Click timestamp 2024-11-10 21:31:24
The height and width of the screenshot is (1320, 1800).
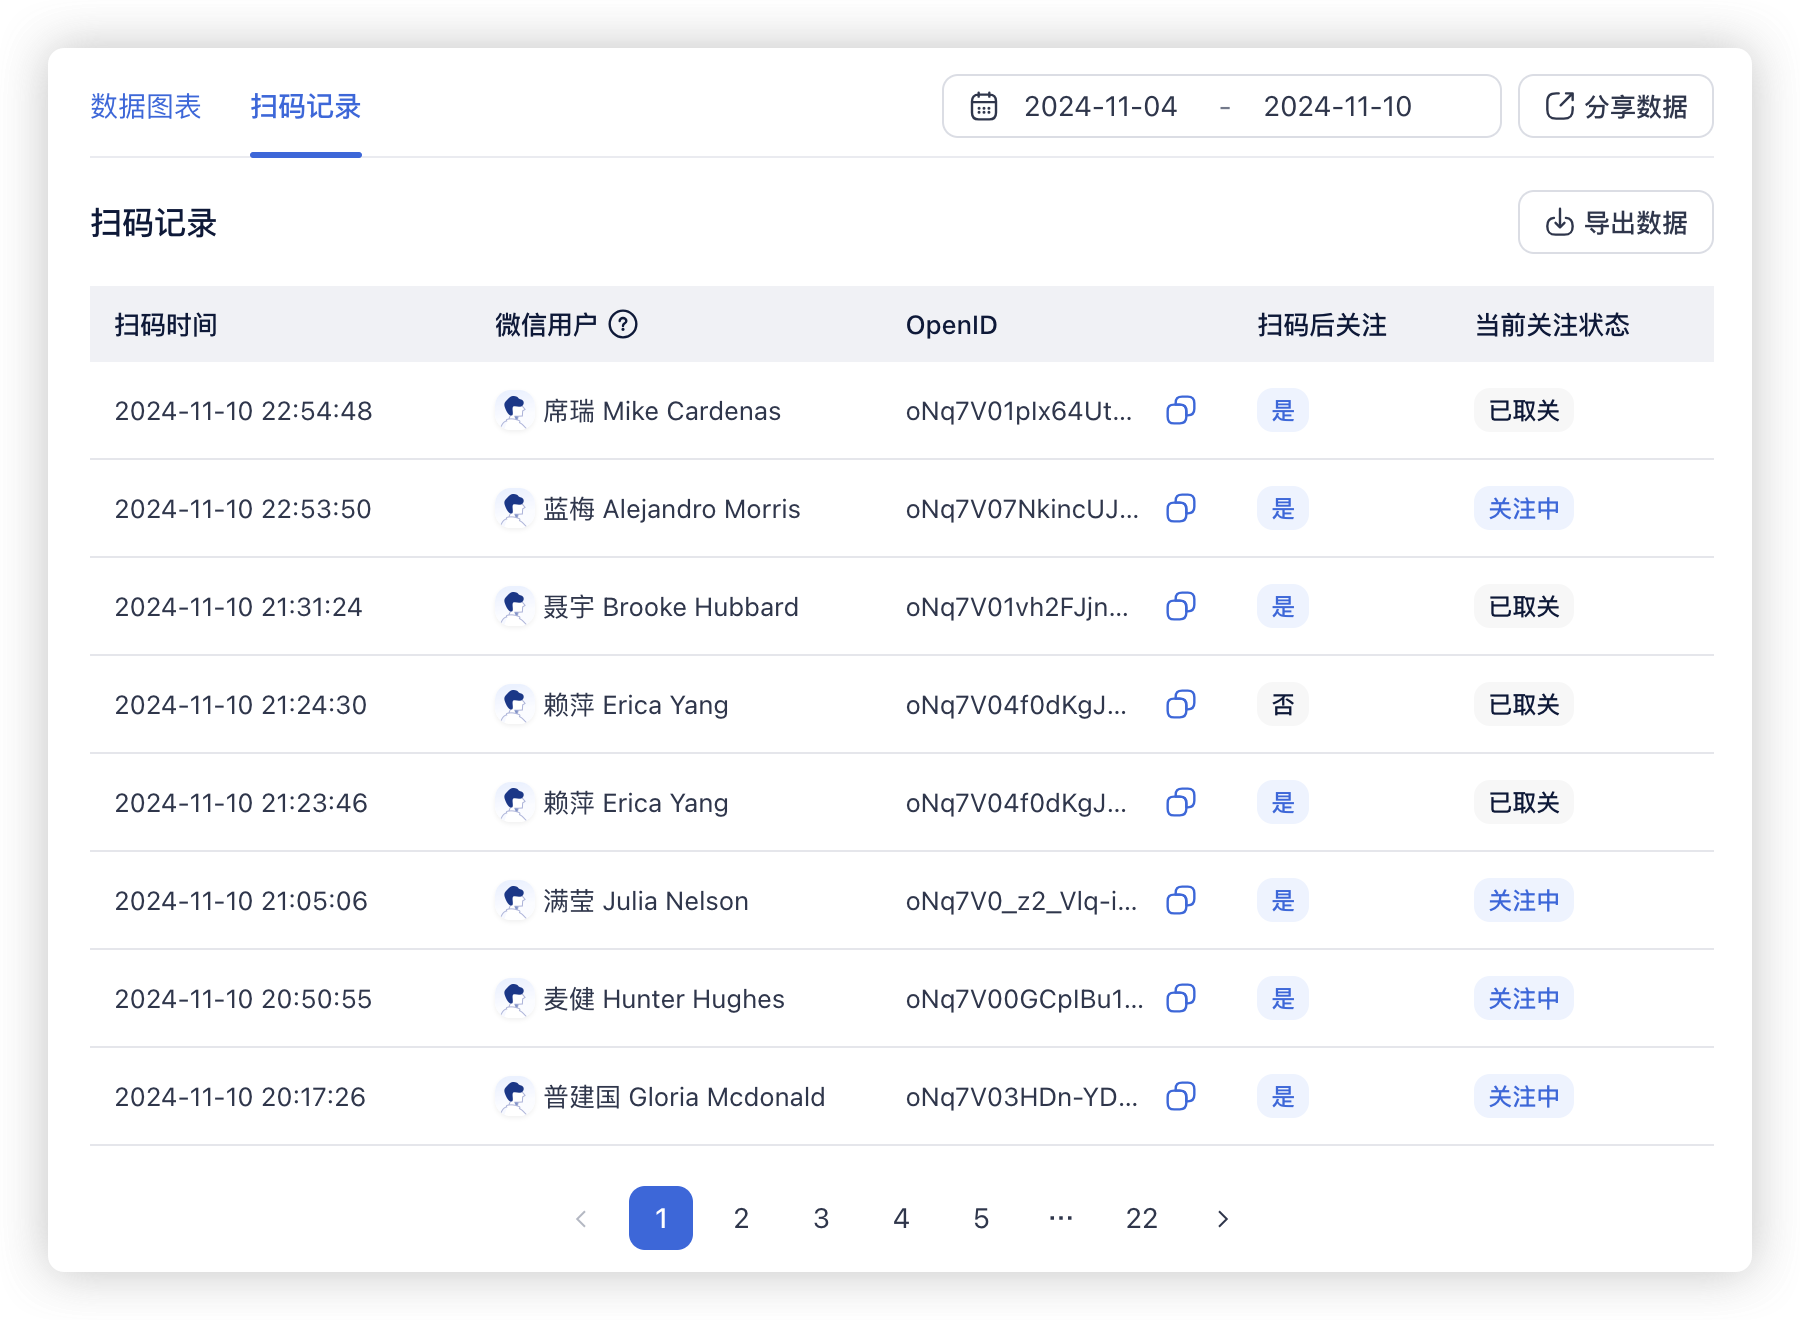(238, 606)
